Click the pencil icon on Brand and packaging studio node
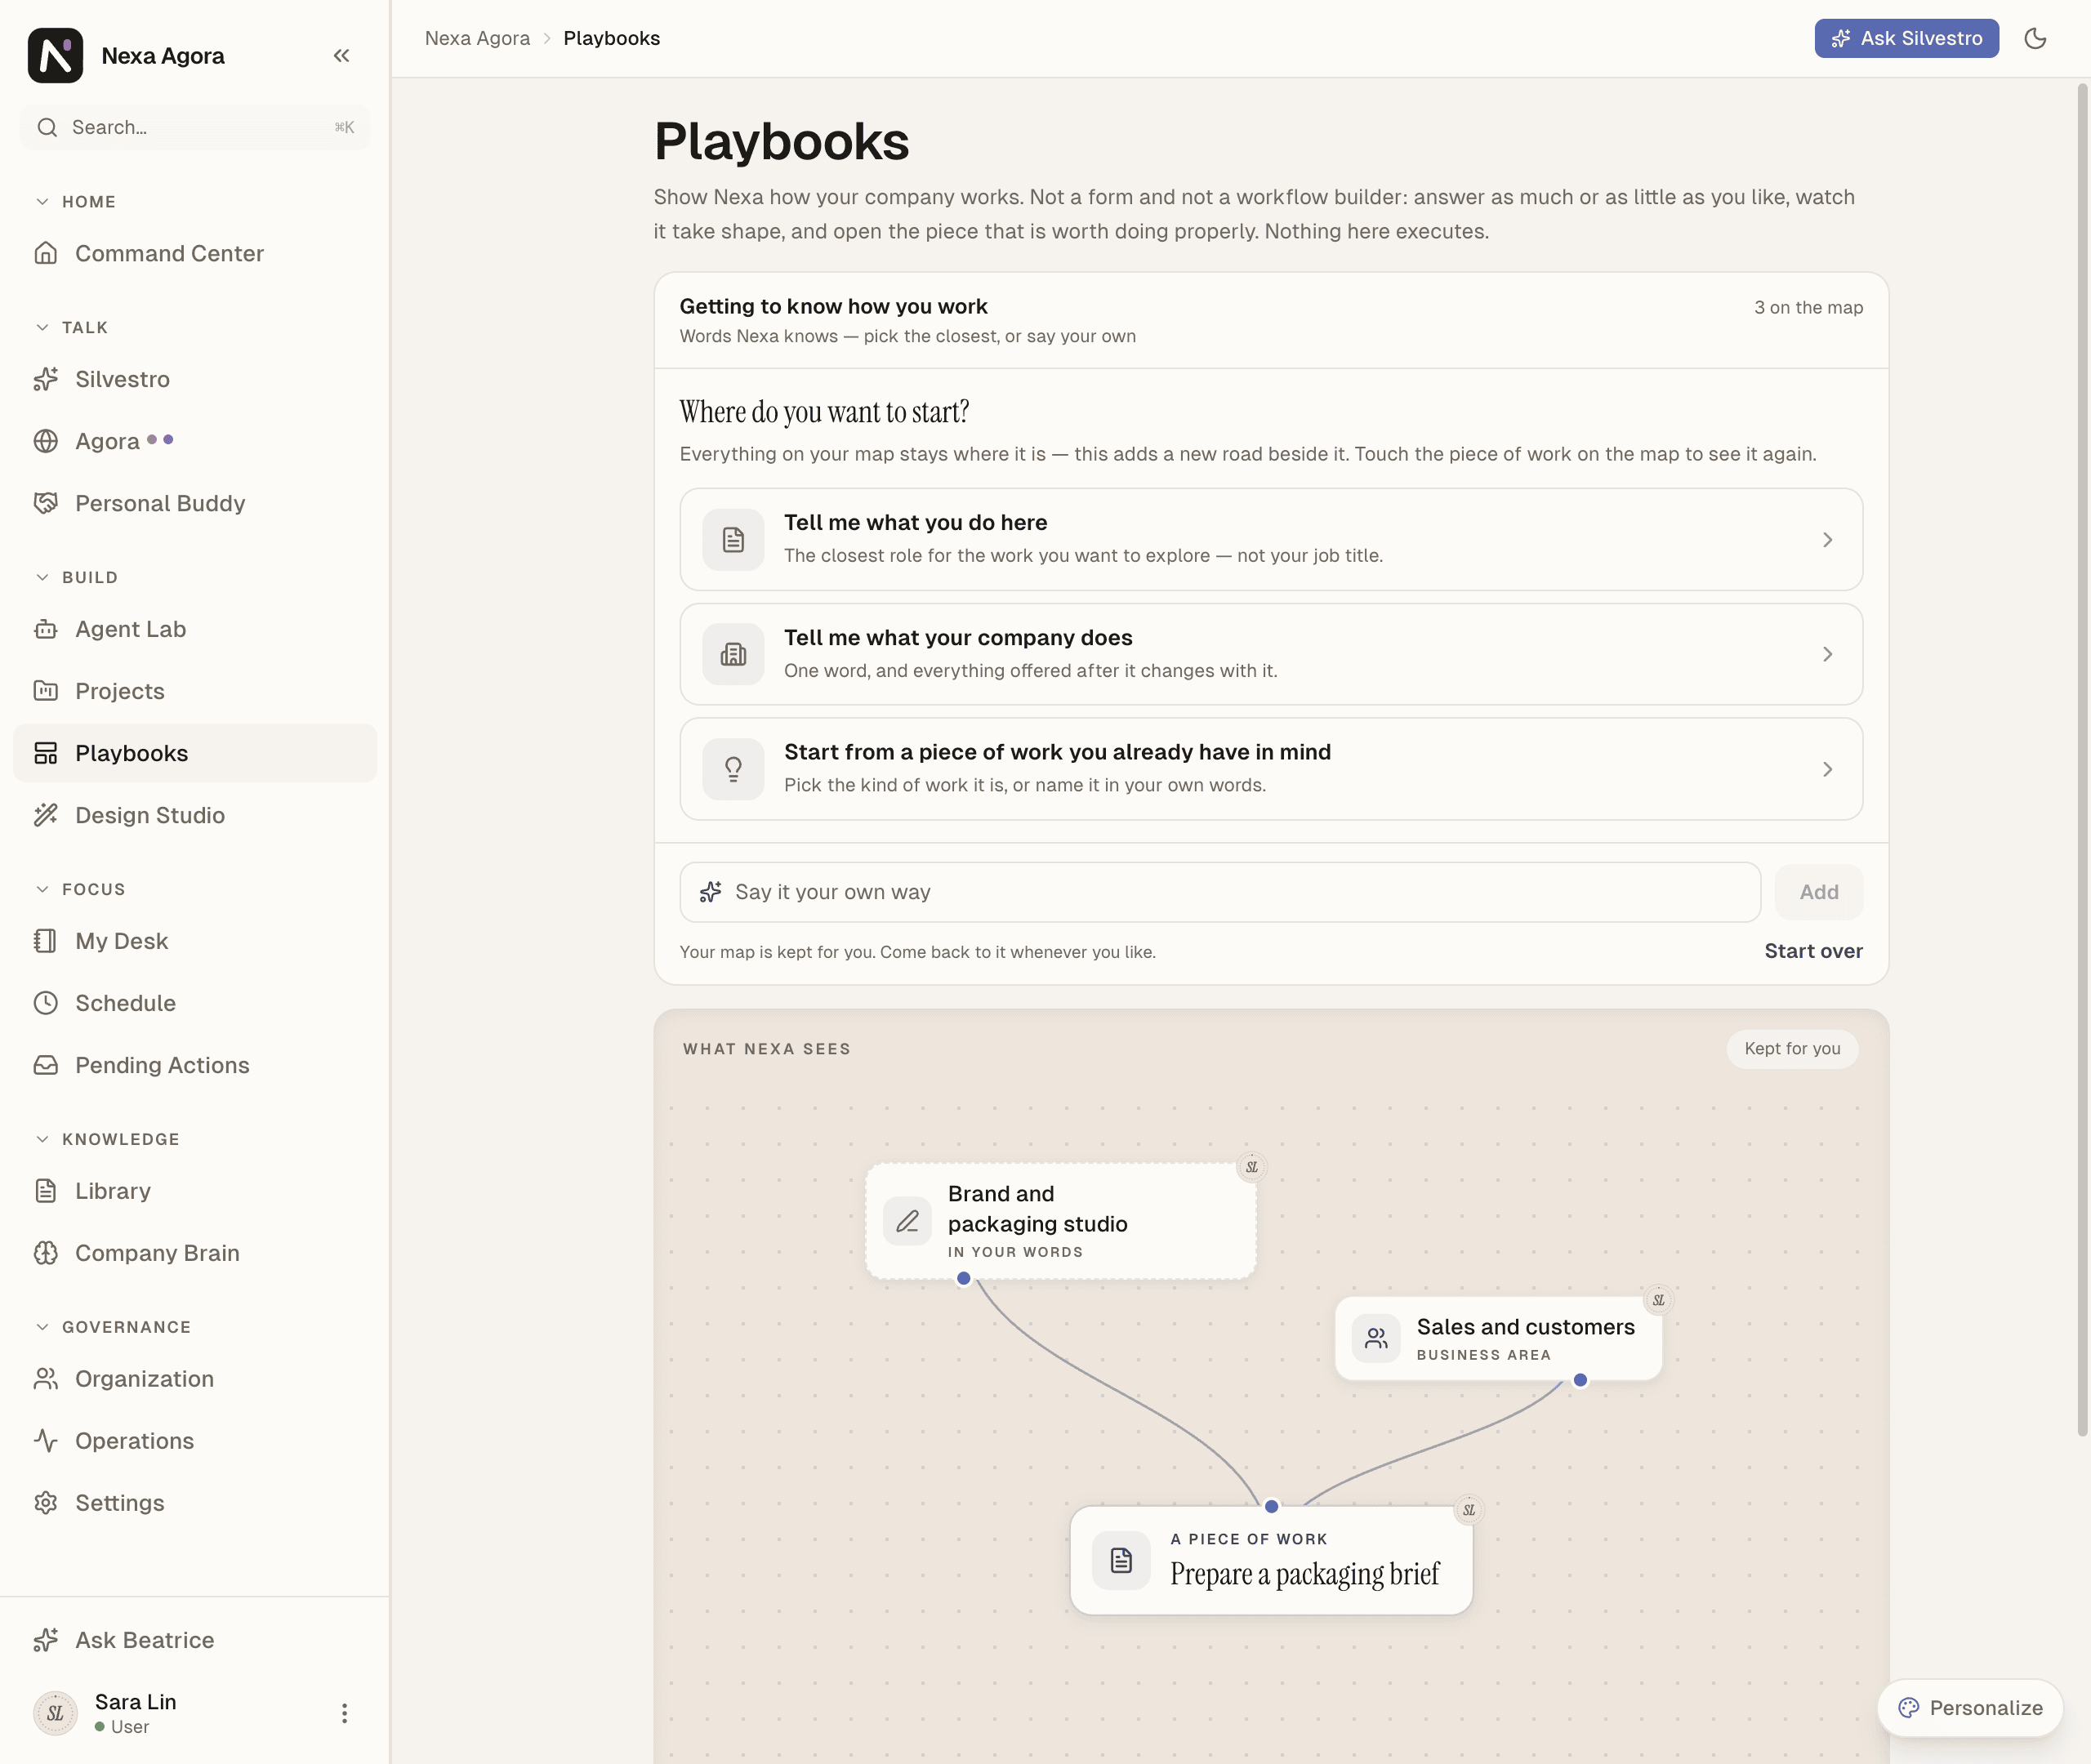Screen dimensions: 2091x1764 coord(907,1221)
